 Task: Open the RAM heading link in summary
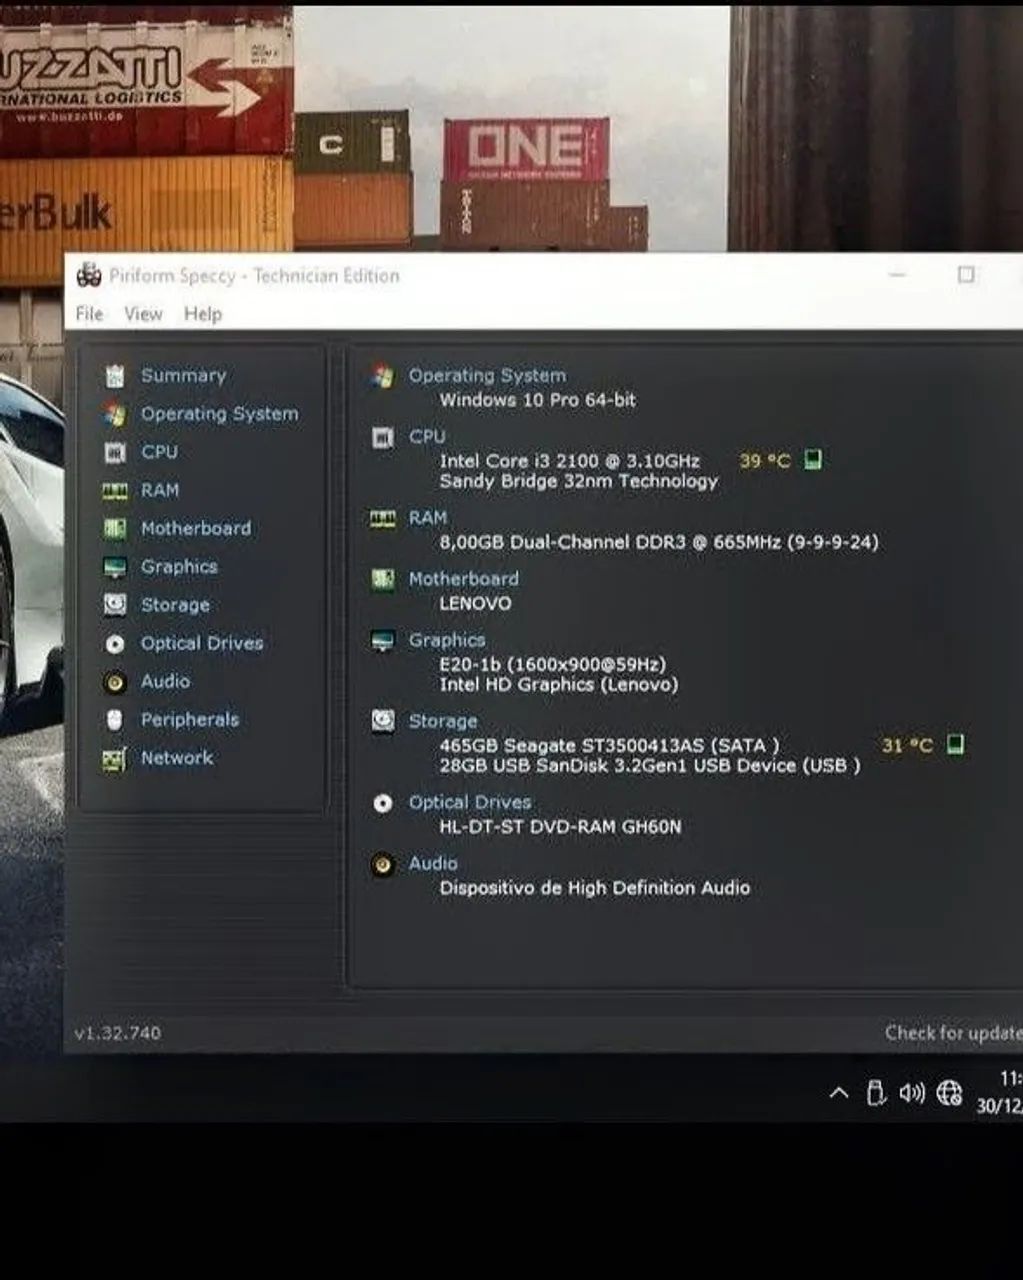click(x=428, y=517)
